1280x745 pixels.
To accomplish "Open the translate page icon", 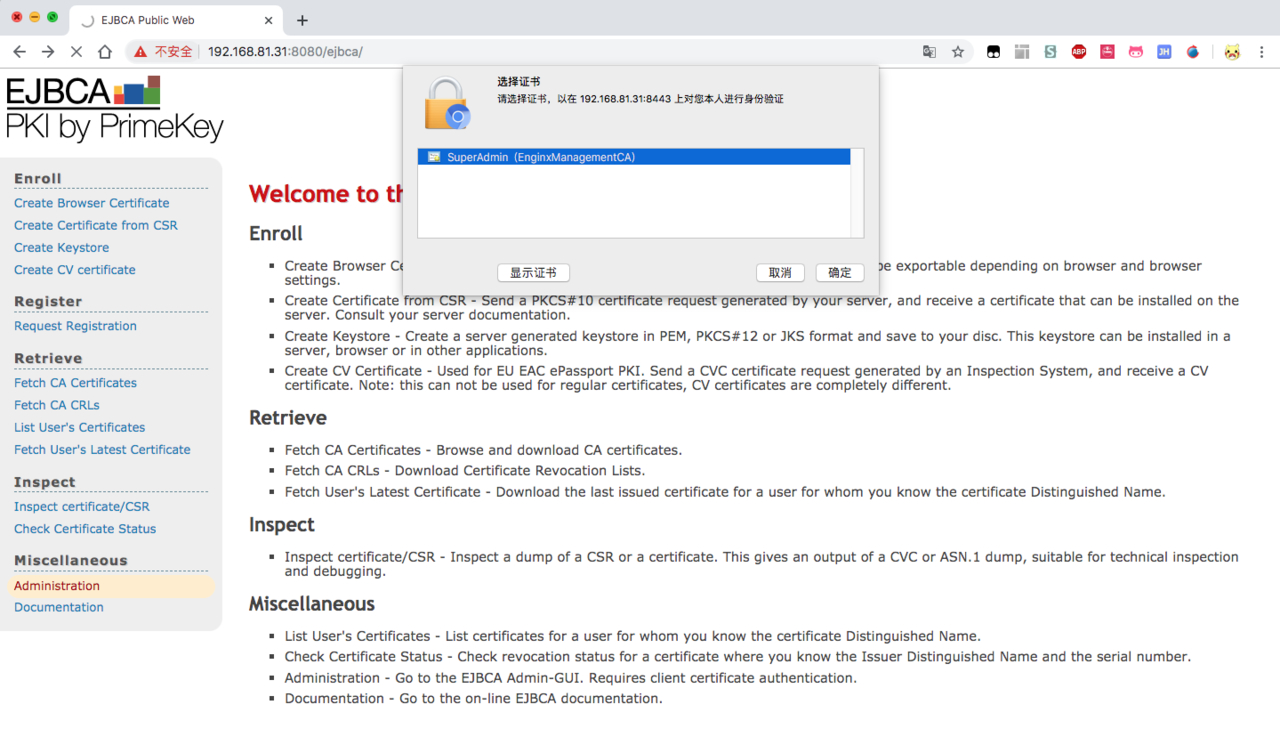I will tap(929, 52).
